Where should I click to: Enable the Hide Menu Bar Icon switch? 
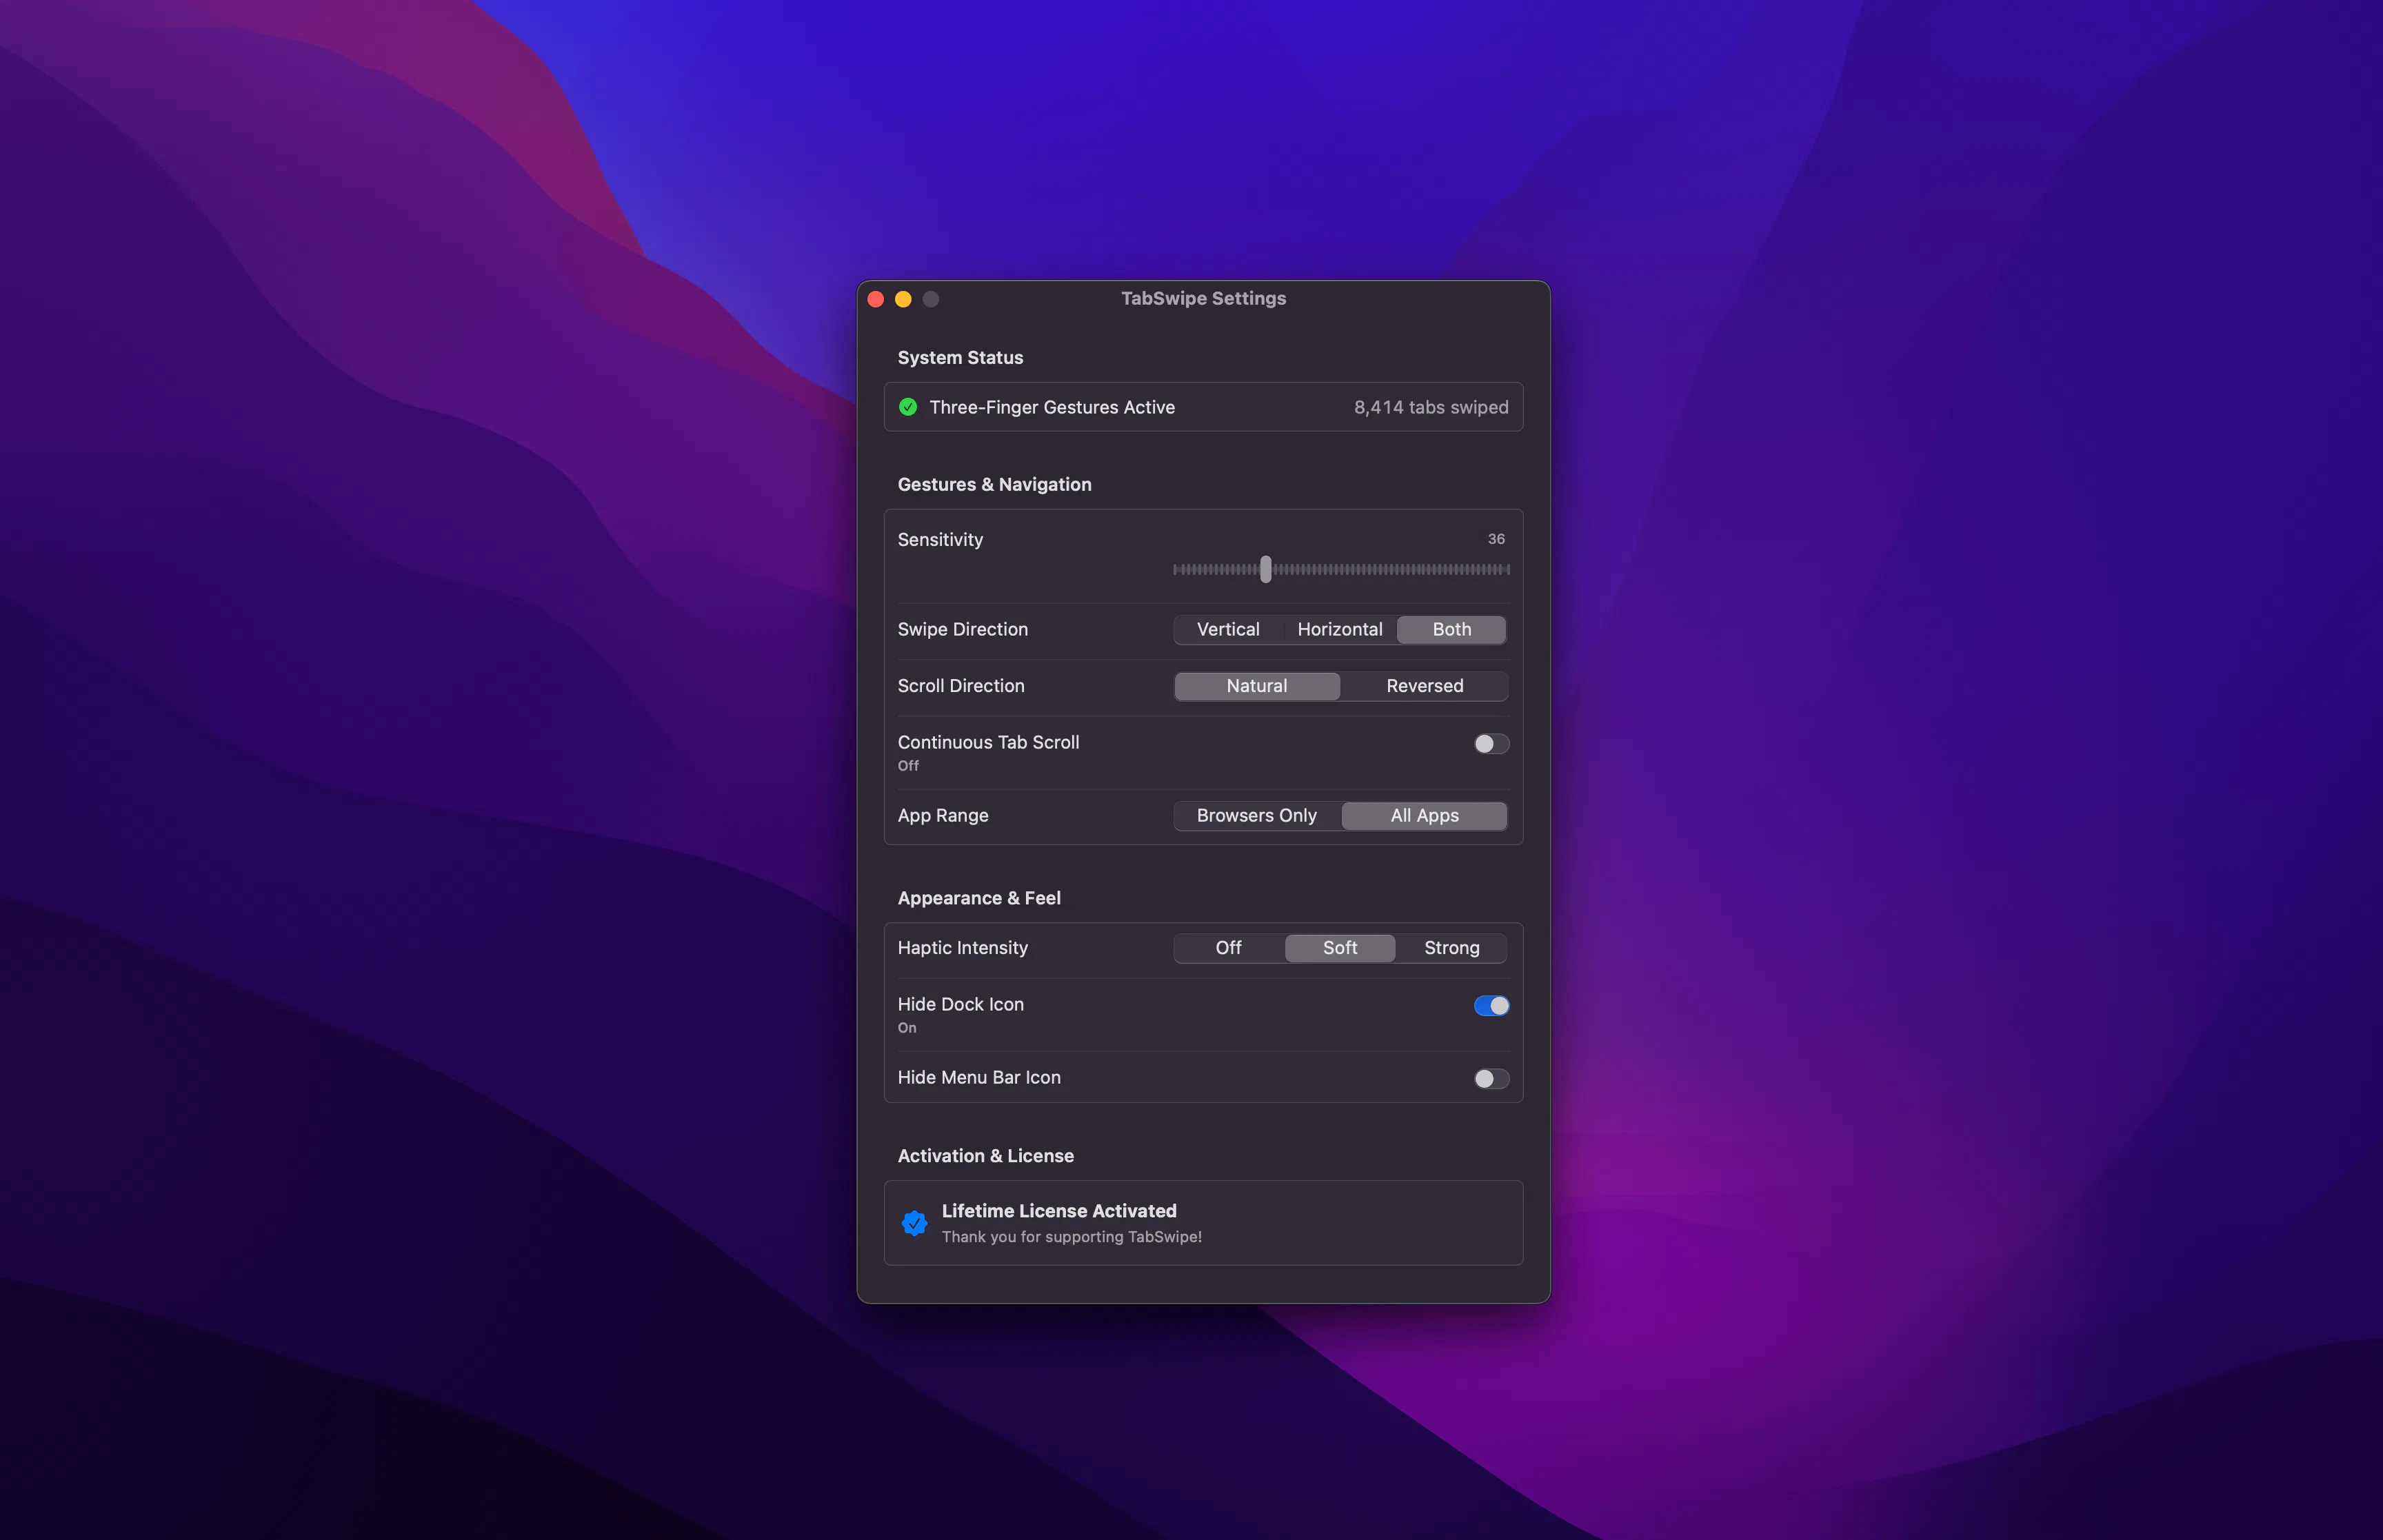(1491, 1079)
